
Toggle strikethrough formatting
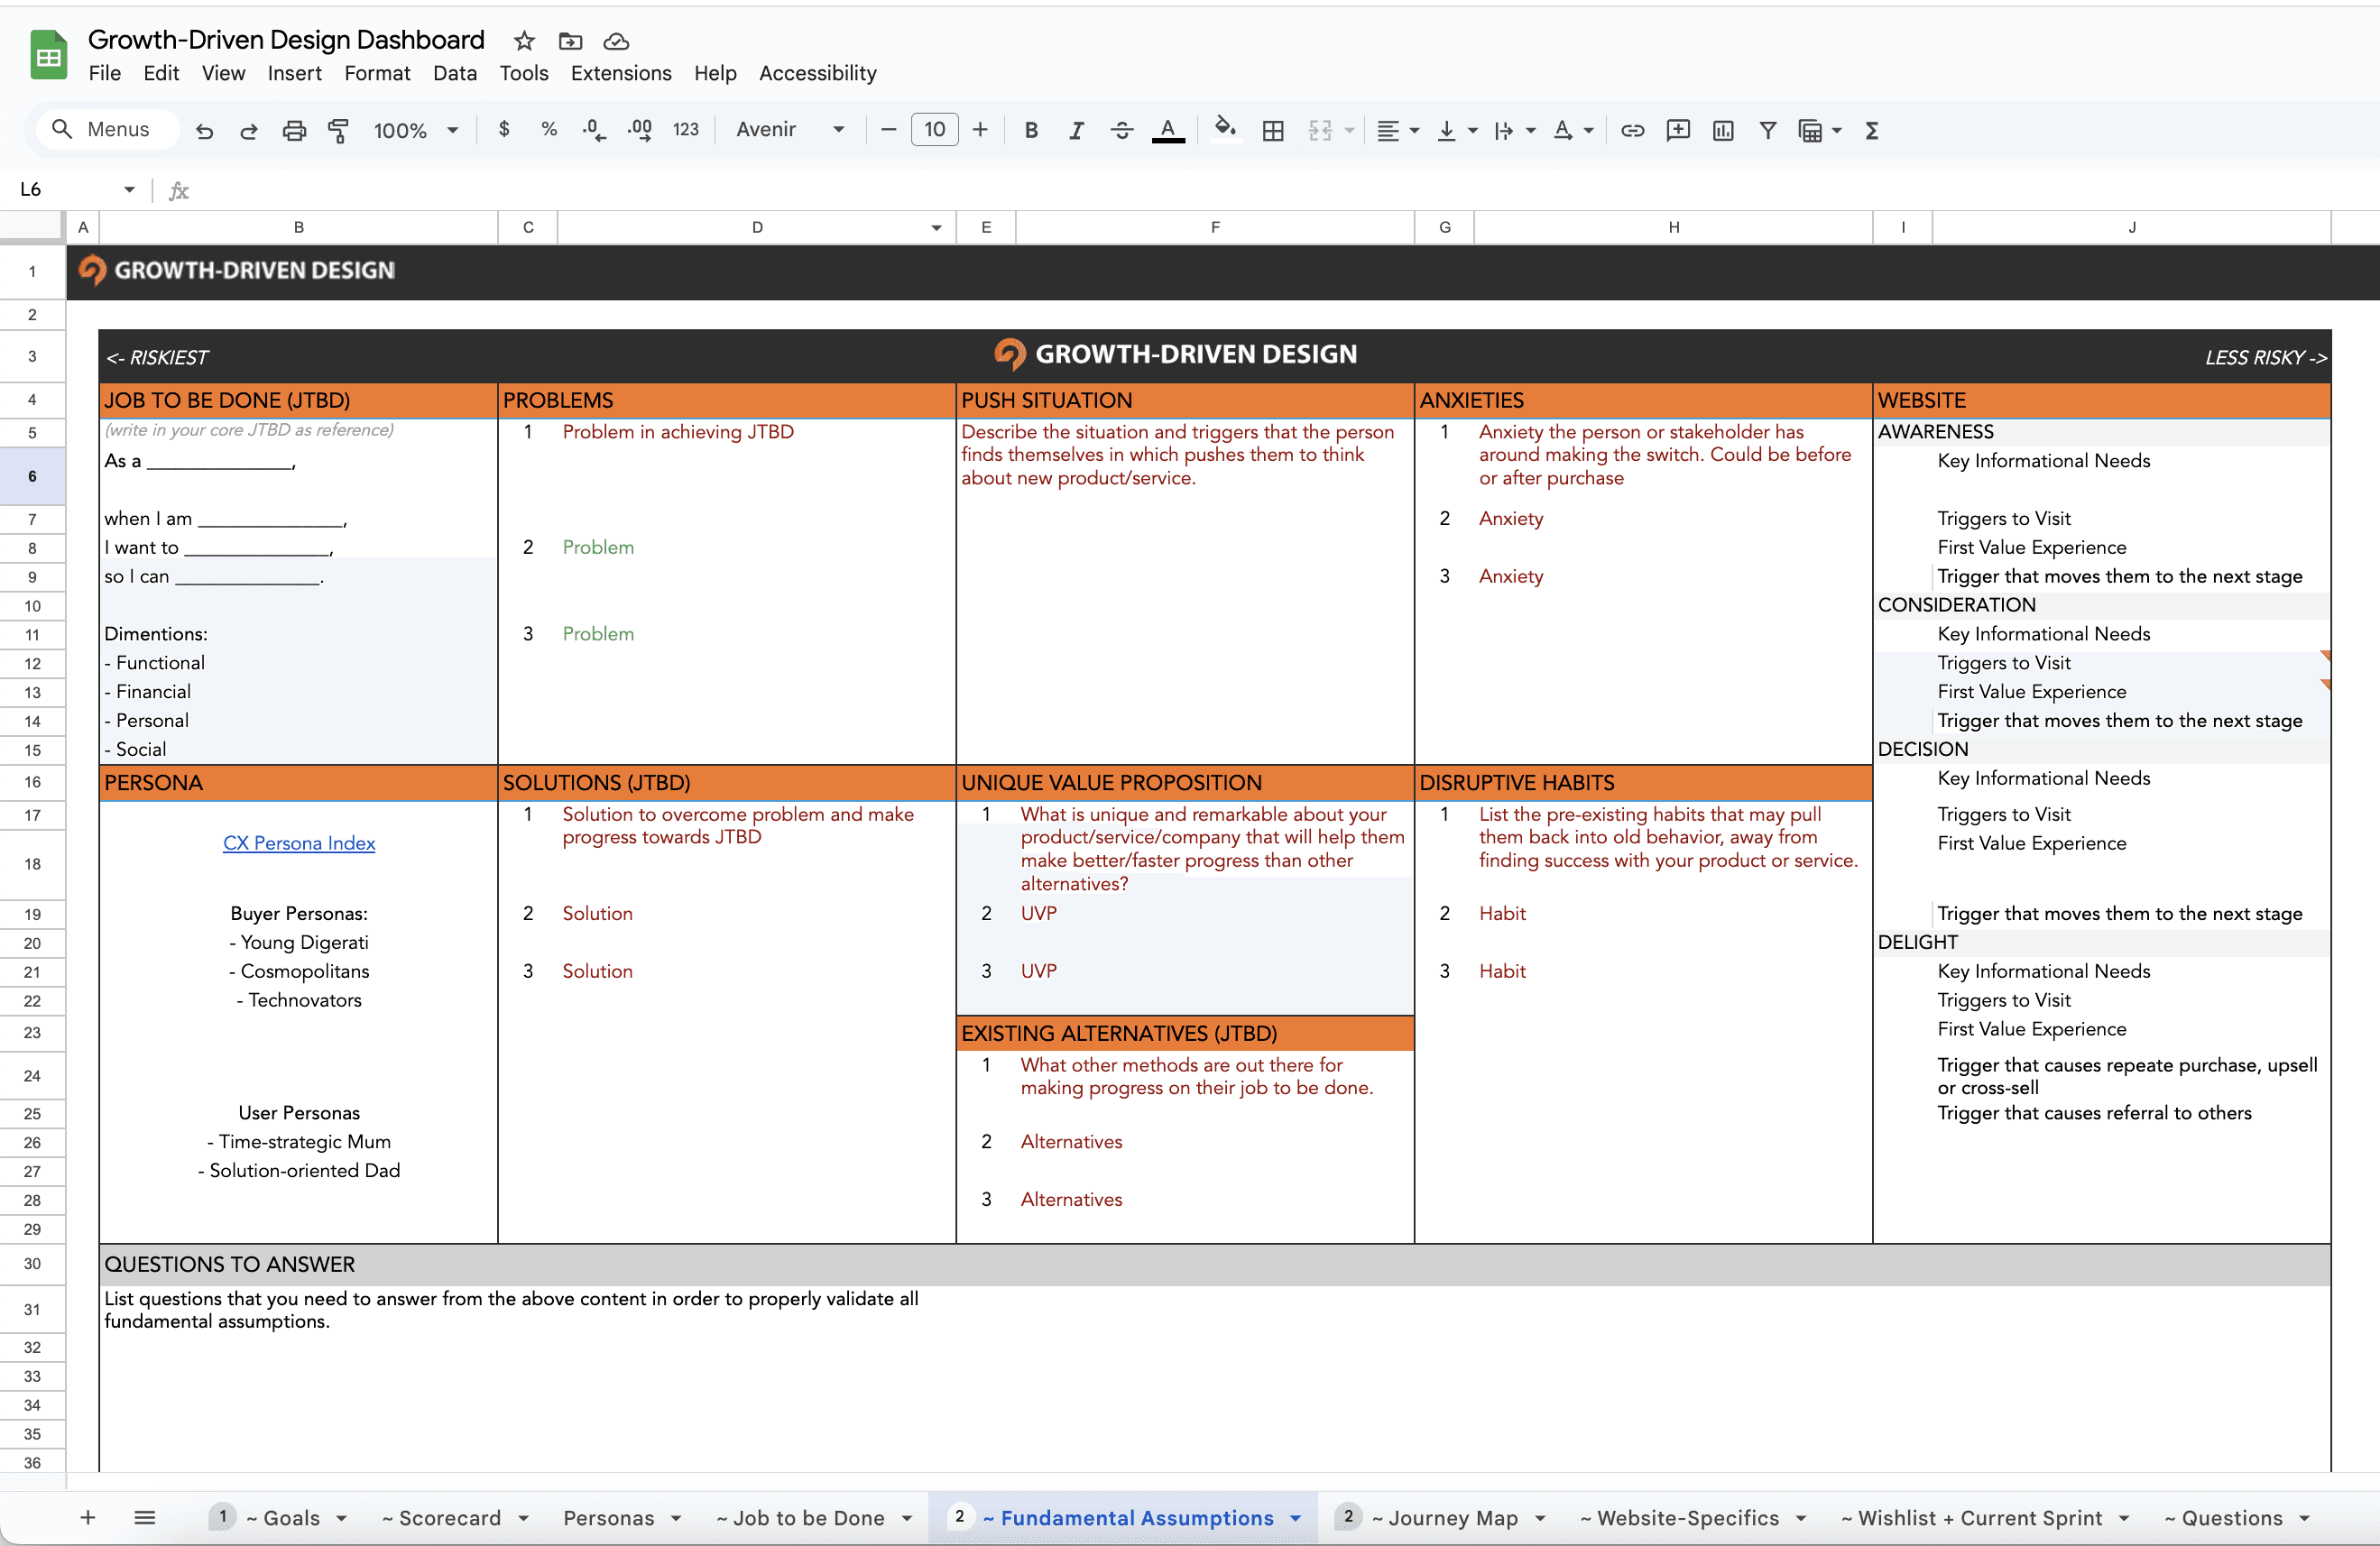tap(1121, 130)
